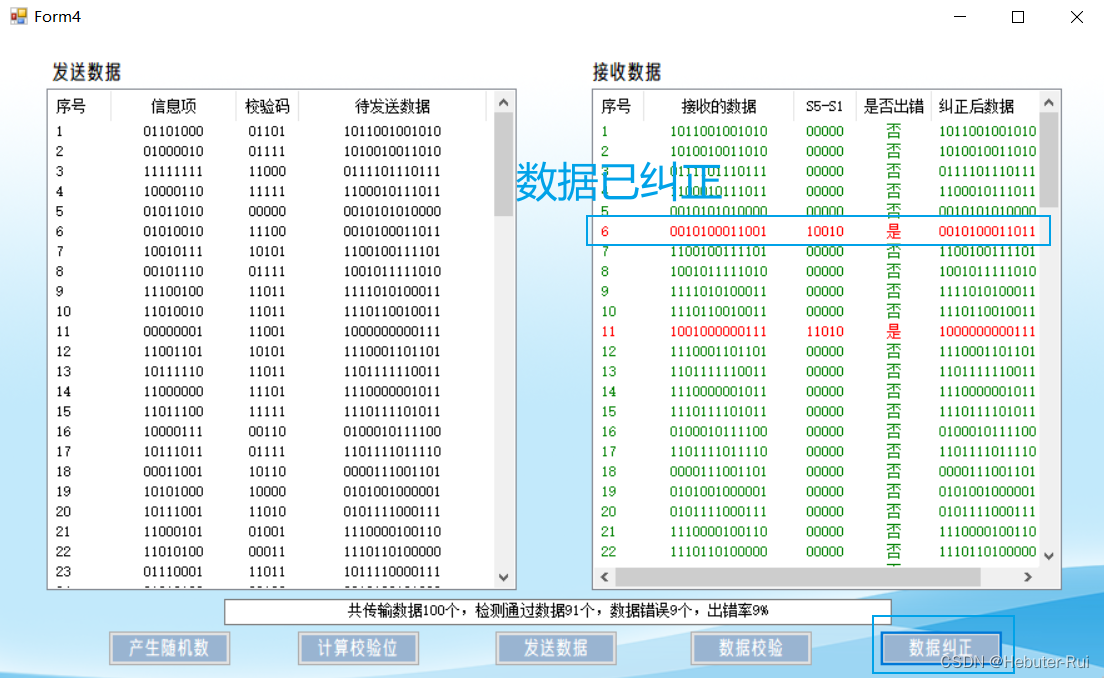Click the 计算校验位 button
This screenshot has width=1104, height=678.
358,648
